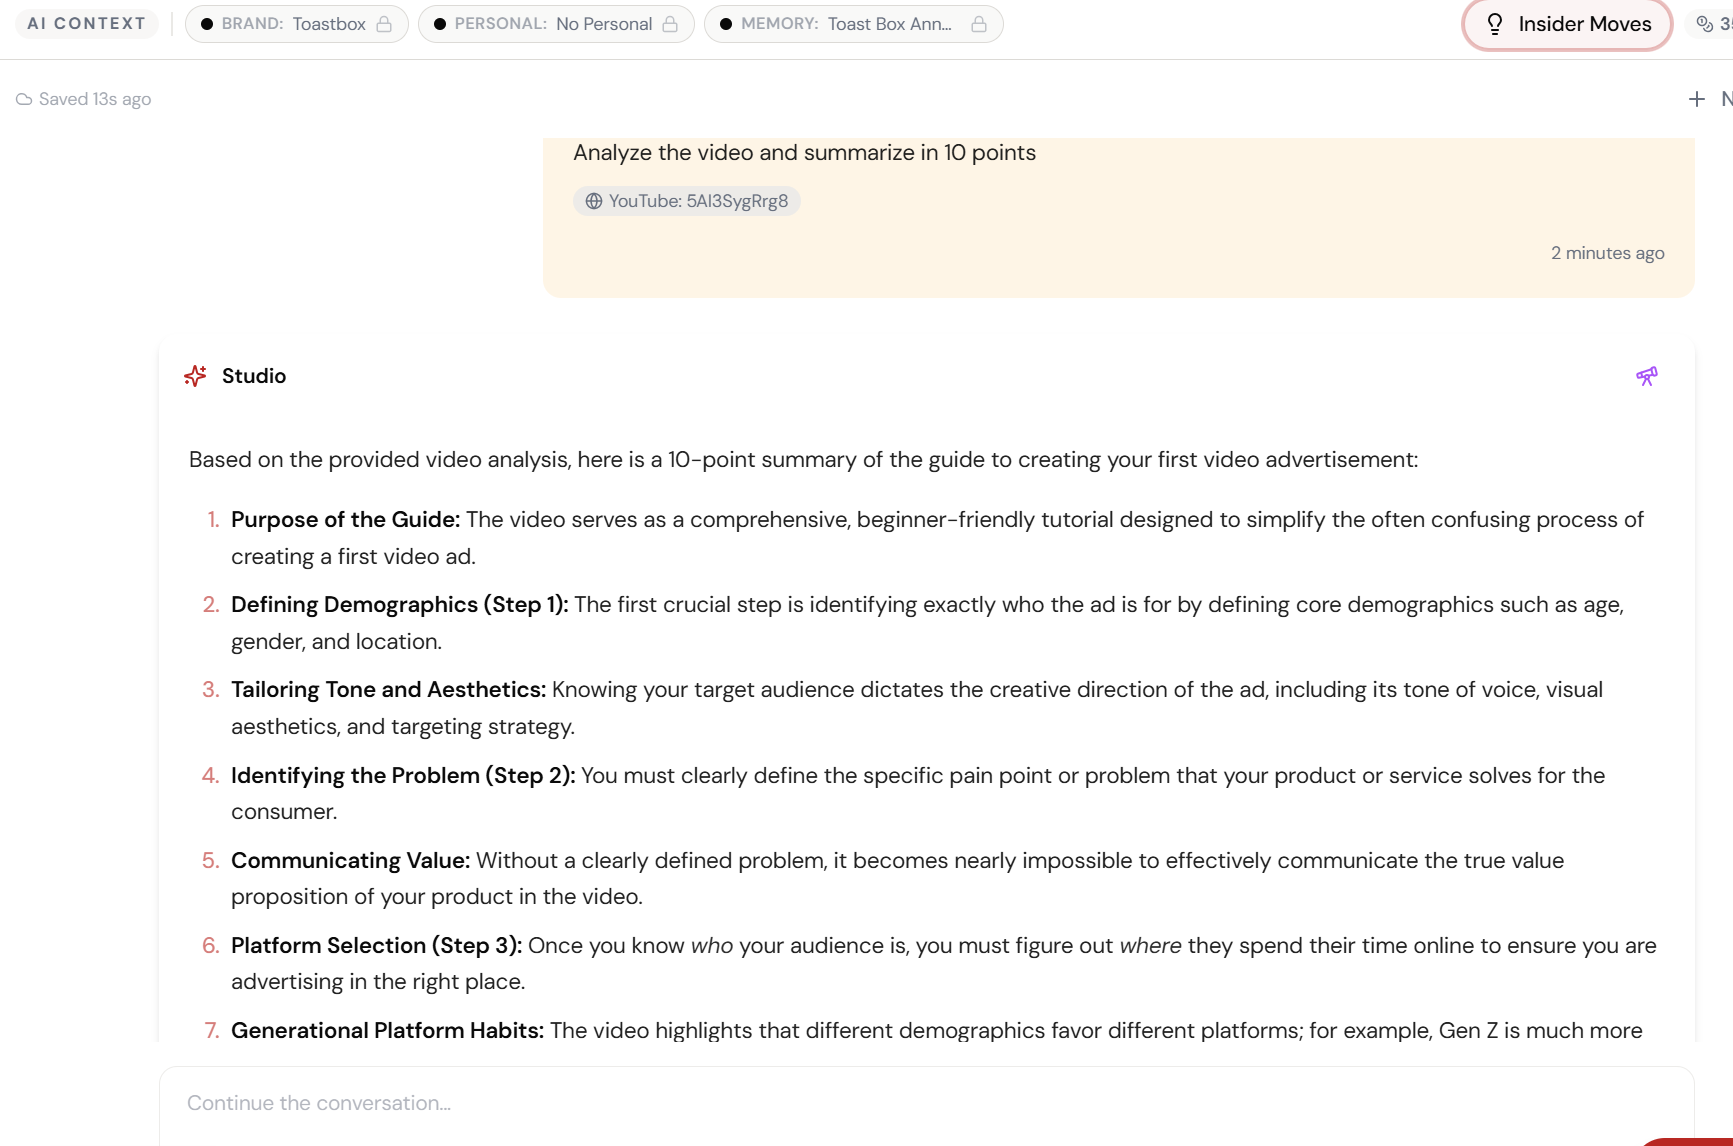Toggle the lock on the Brand context
This screenshot has width=1733, height=1146.
(x=384, y=24)
